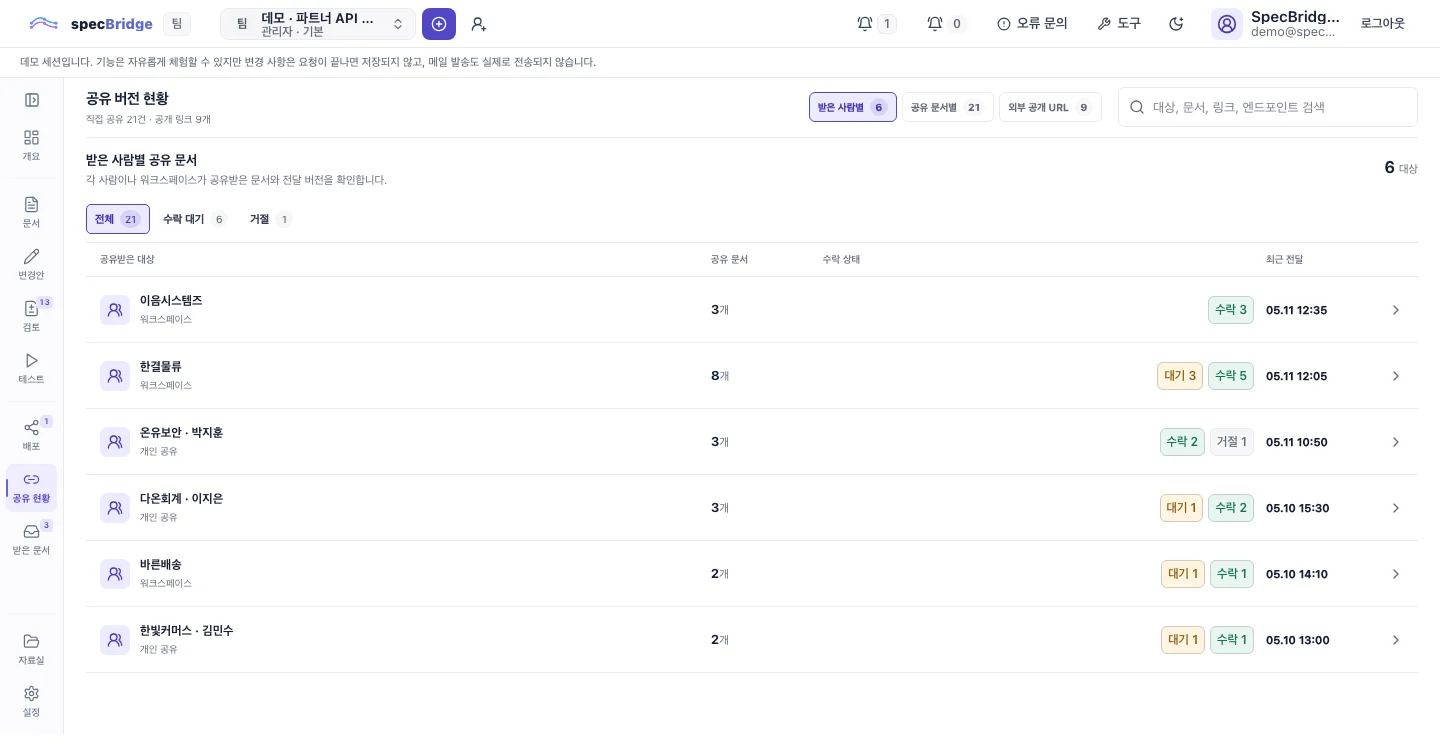The width and height of the screenshot is (1440, 744).
Task: Select the 전체 21 filter
Action: pos(118,219)
